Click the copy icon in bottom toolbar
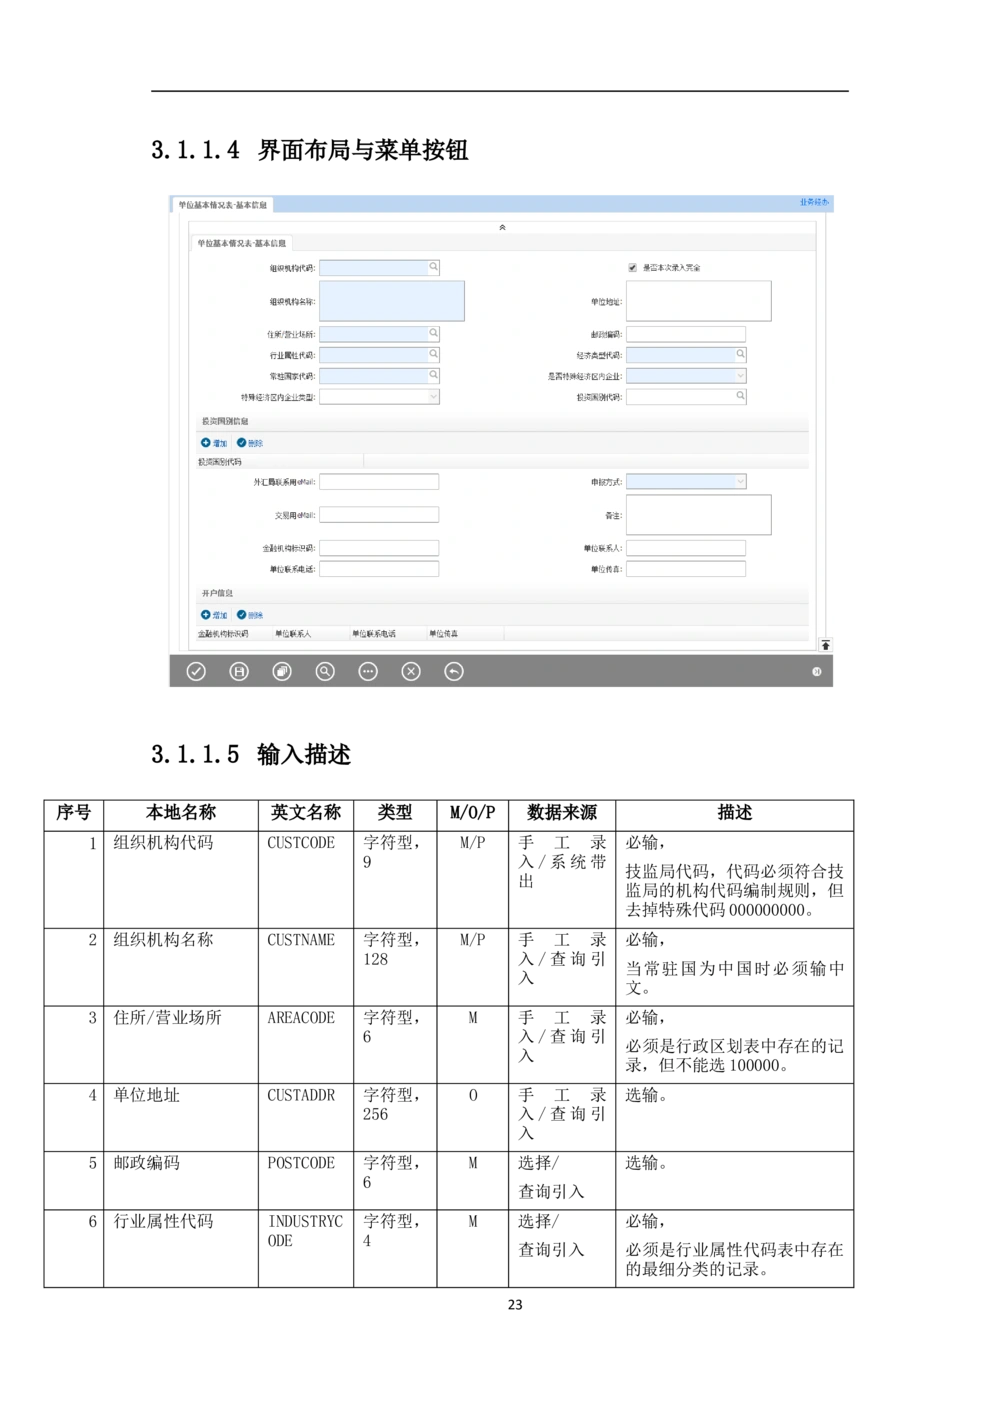The height and width of the screenshot is (1415, 1000). coord(282,671)
